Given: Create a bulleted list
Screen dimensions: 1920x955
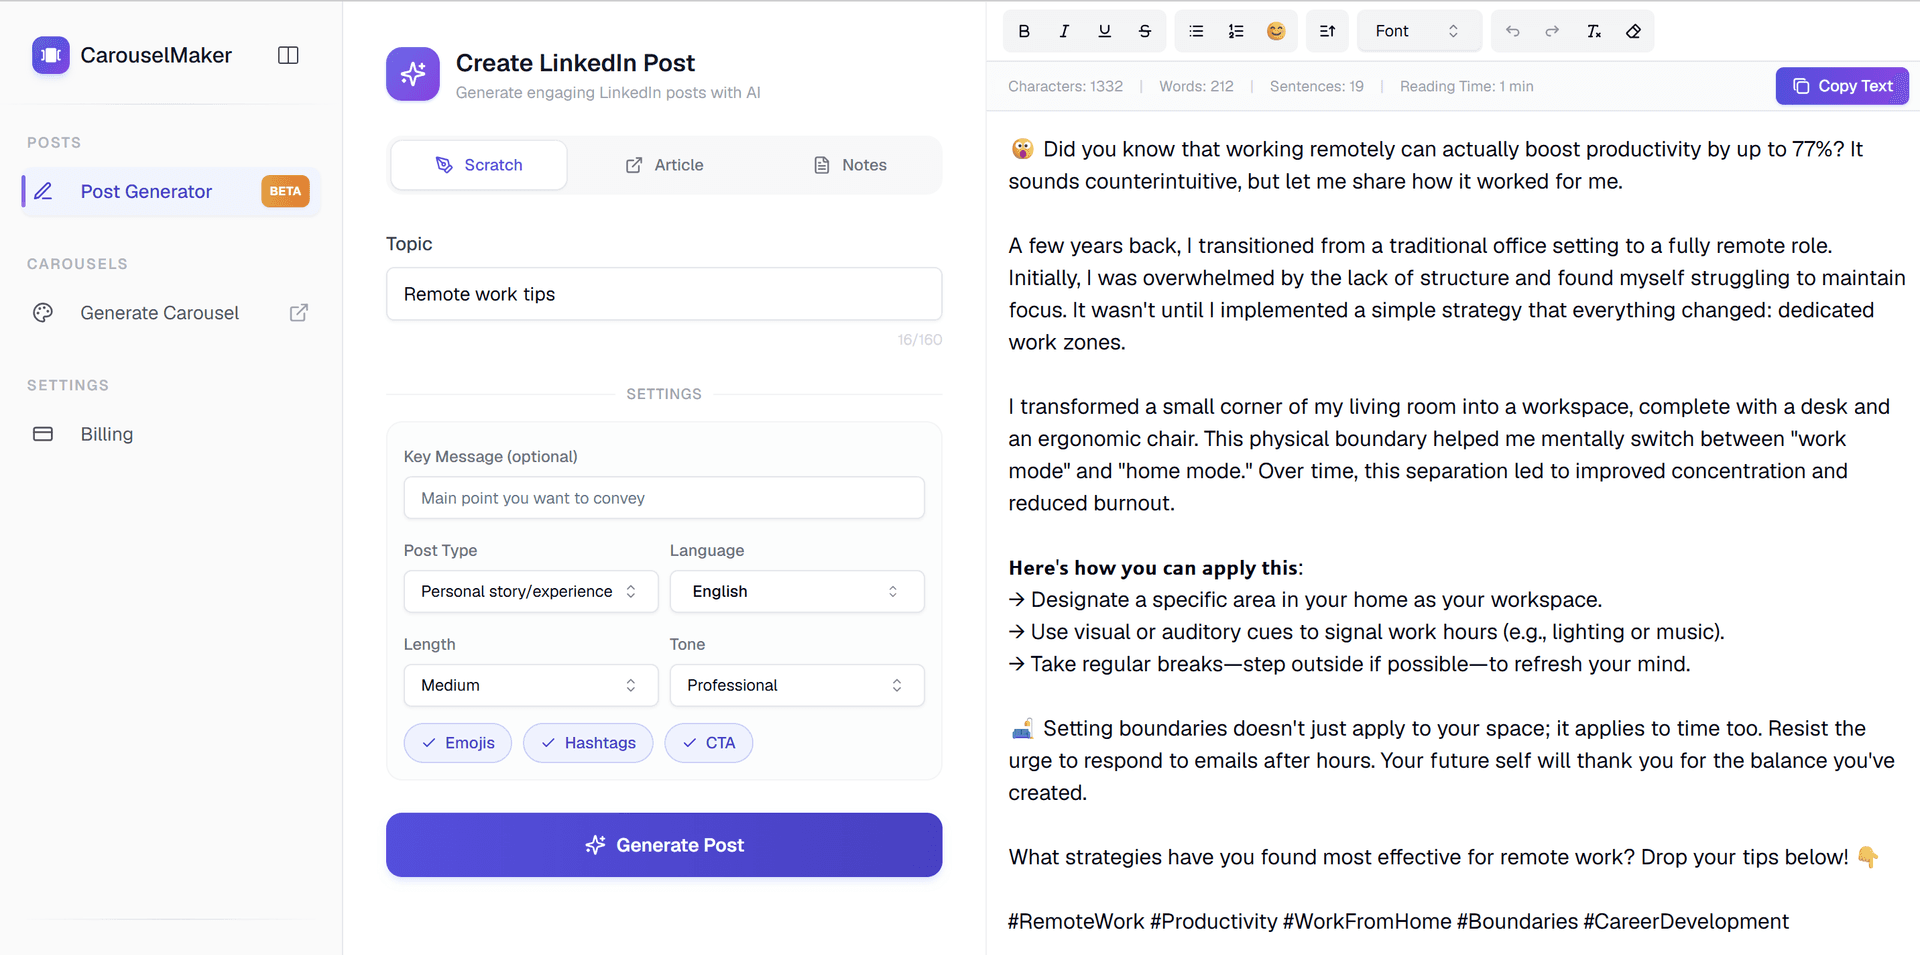Looking at the screenshot, I should (1196, 31).
